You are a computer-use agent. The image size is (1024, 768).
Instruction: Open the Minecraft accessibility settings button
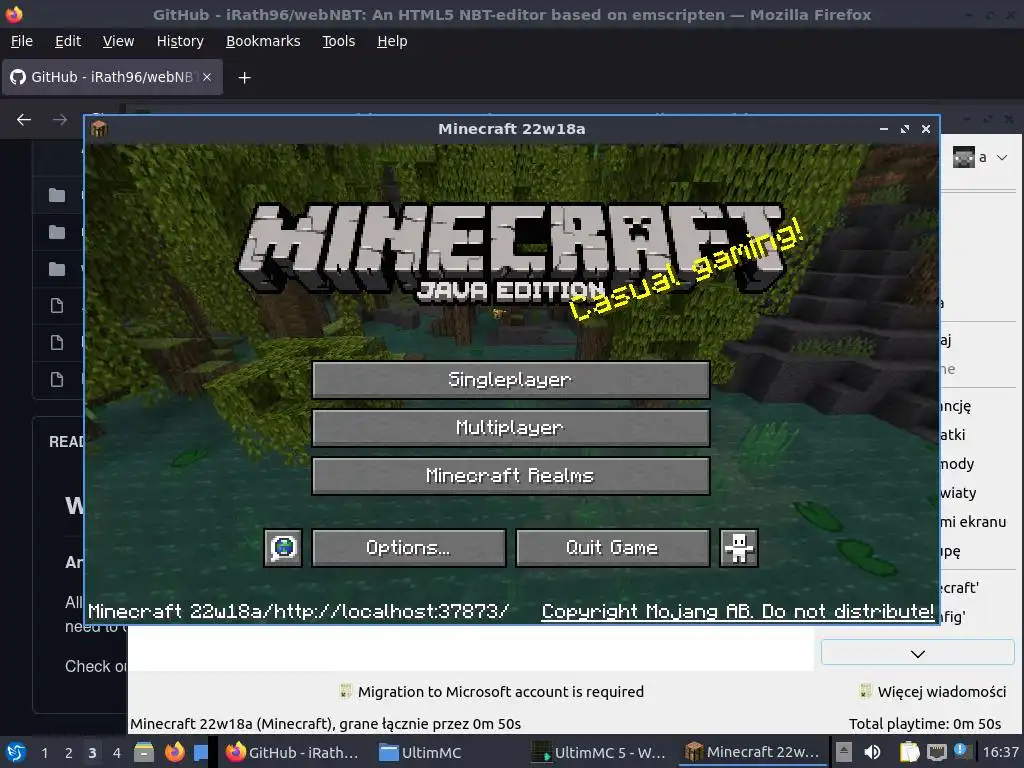click(739, 547)
